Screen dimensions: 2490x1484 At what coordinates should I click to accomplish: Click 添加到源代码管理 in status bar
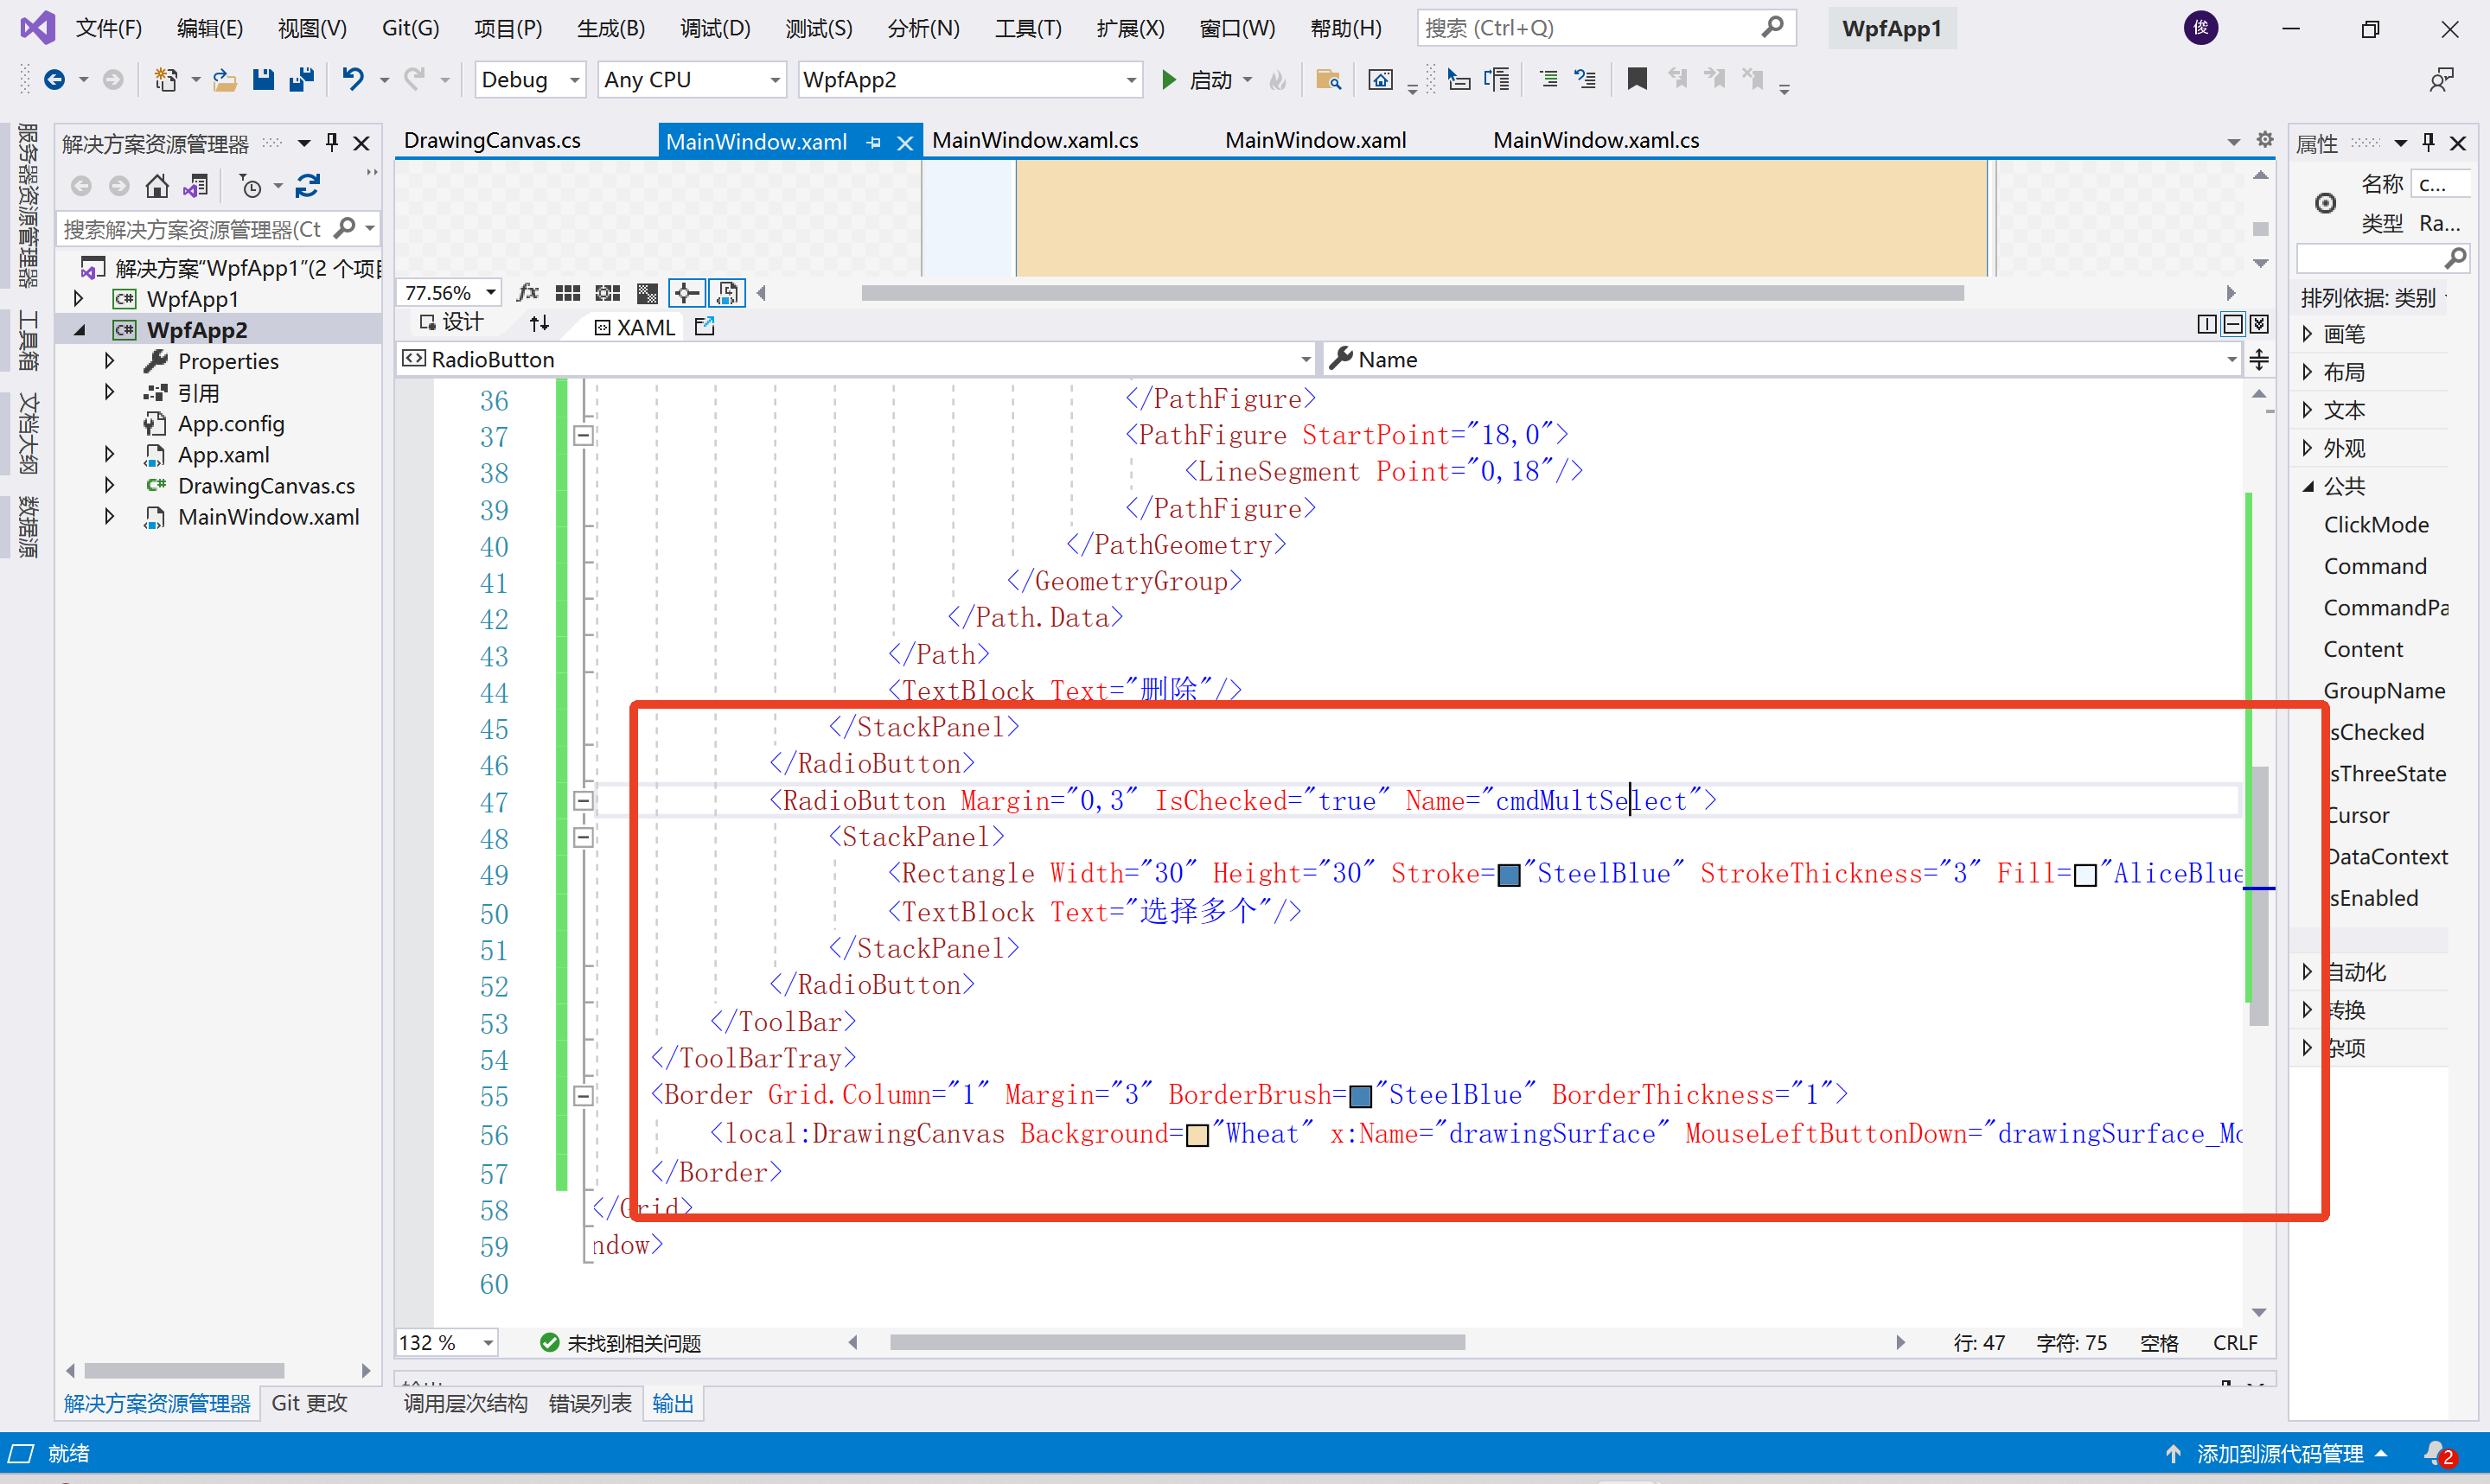(2279, 1453)
